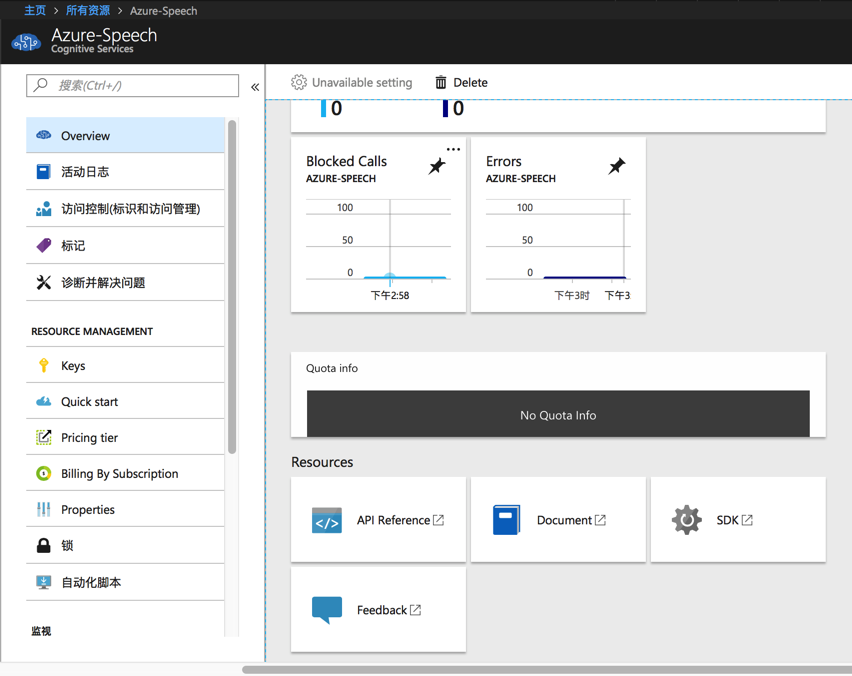Click the Blocked Calls chart title
This screenshot has width=852, height=676.
(x=346, y=161)
